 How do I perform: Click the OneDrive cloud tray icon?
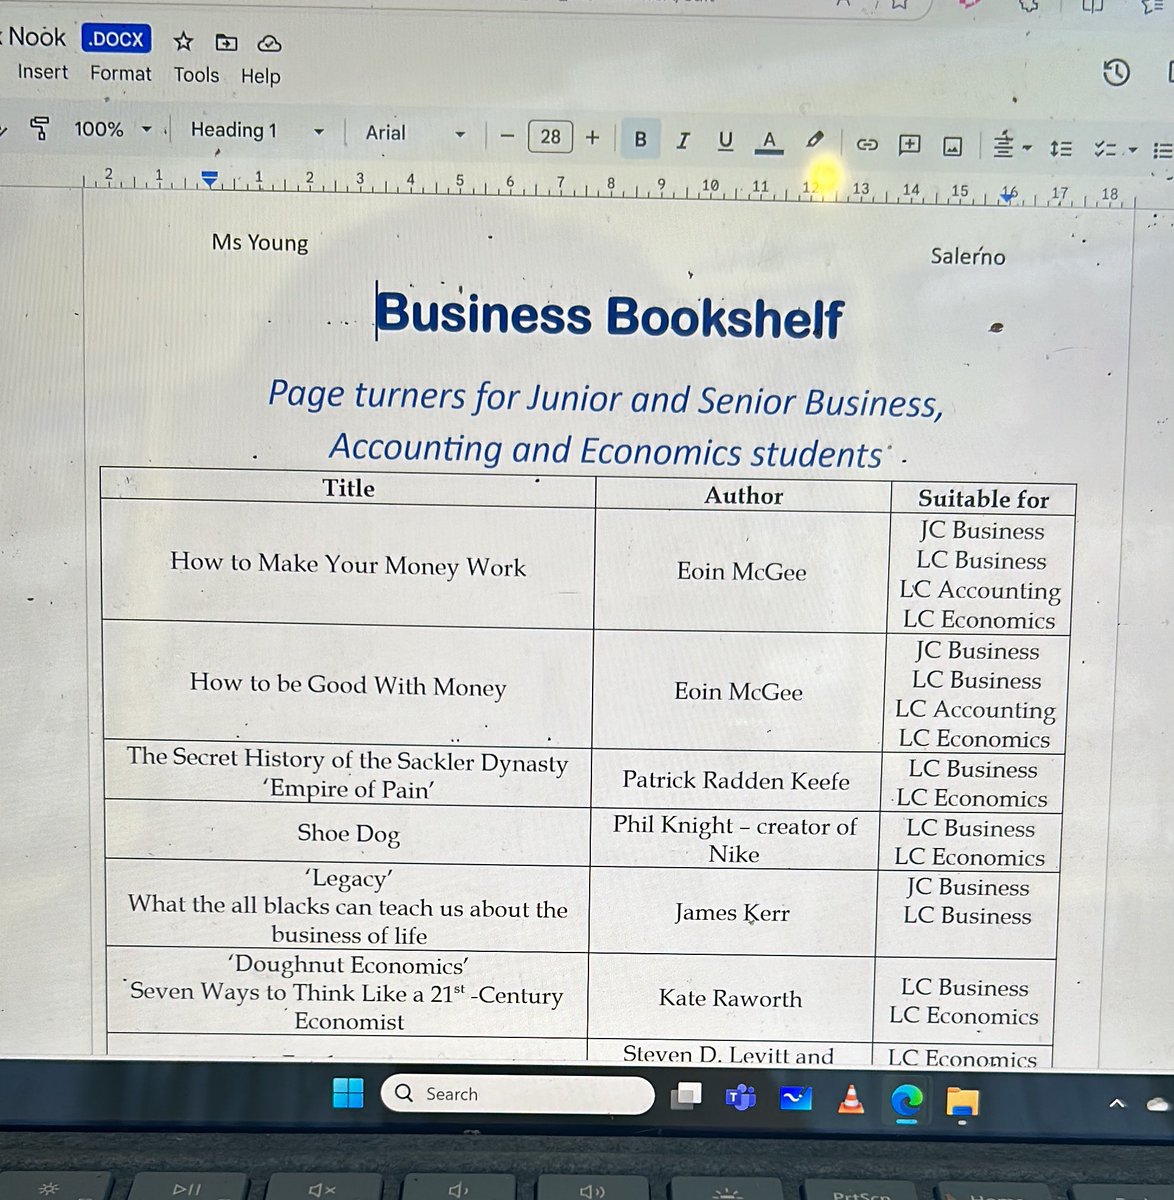[x=1160, y=1104]
